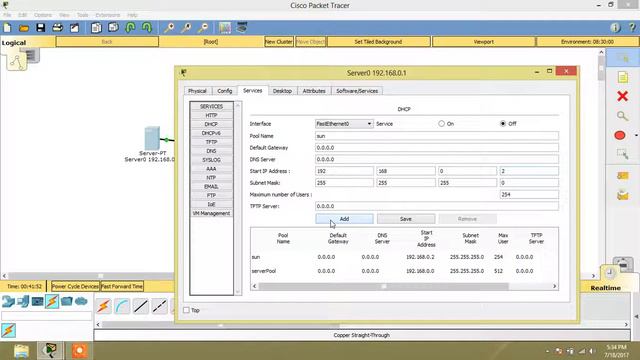
Task: Click the Redo green arrow icon
Action: coord(147,28)
